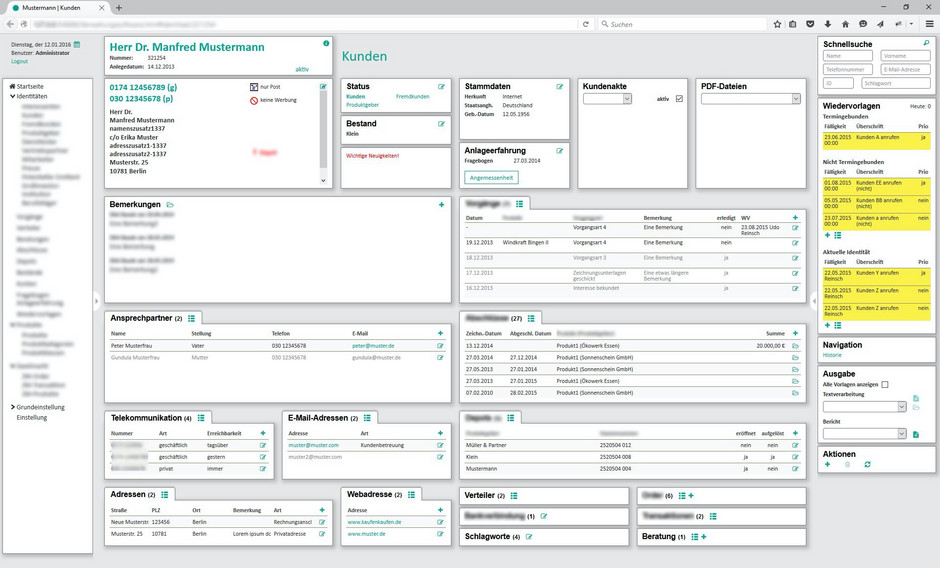The width and height of the screenshot is (940, 568).
Task: Open the Textverarbeitung template dropdown
Action: pyautogui.click(x=864, y=407)
